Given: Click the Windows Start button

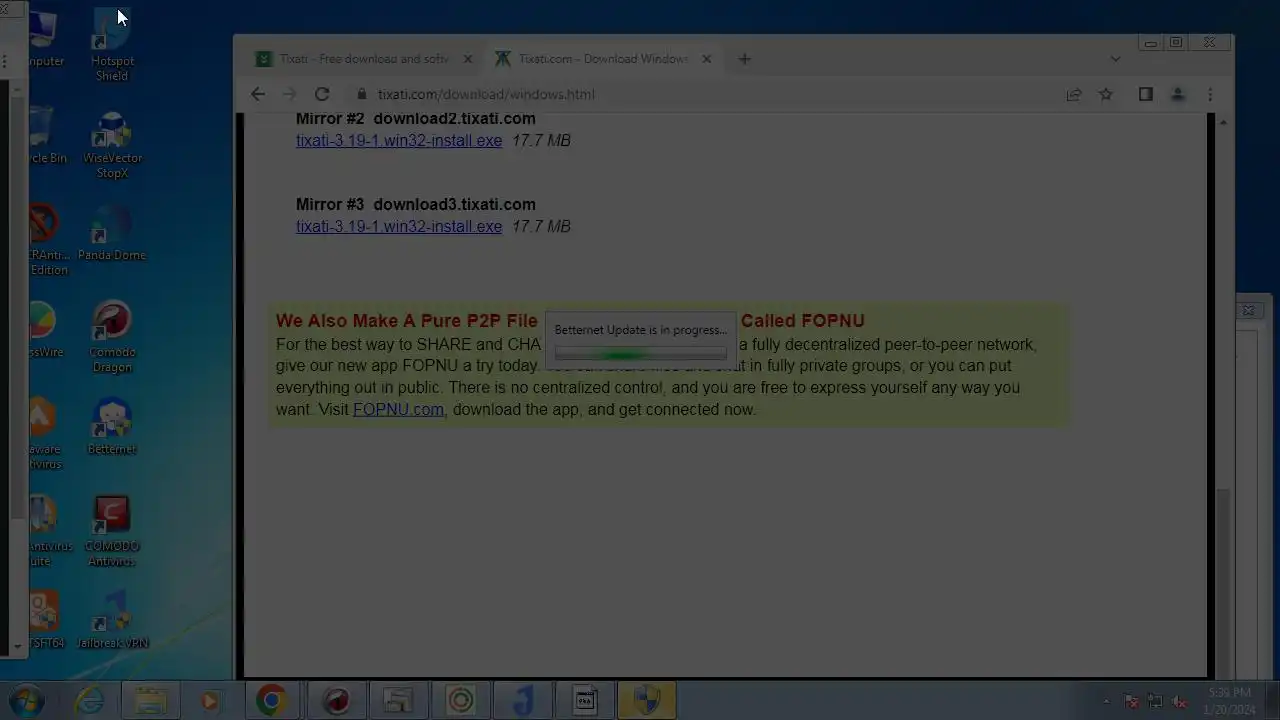Looking at the screenshot, I should pyautogui.click(x=26, y=700).
